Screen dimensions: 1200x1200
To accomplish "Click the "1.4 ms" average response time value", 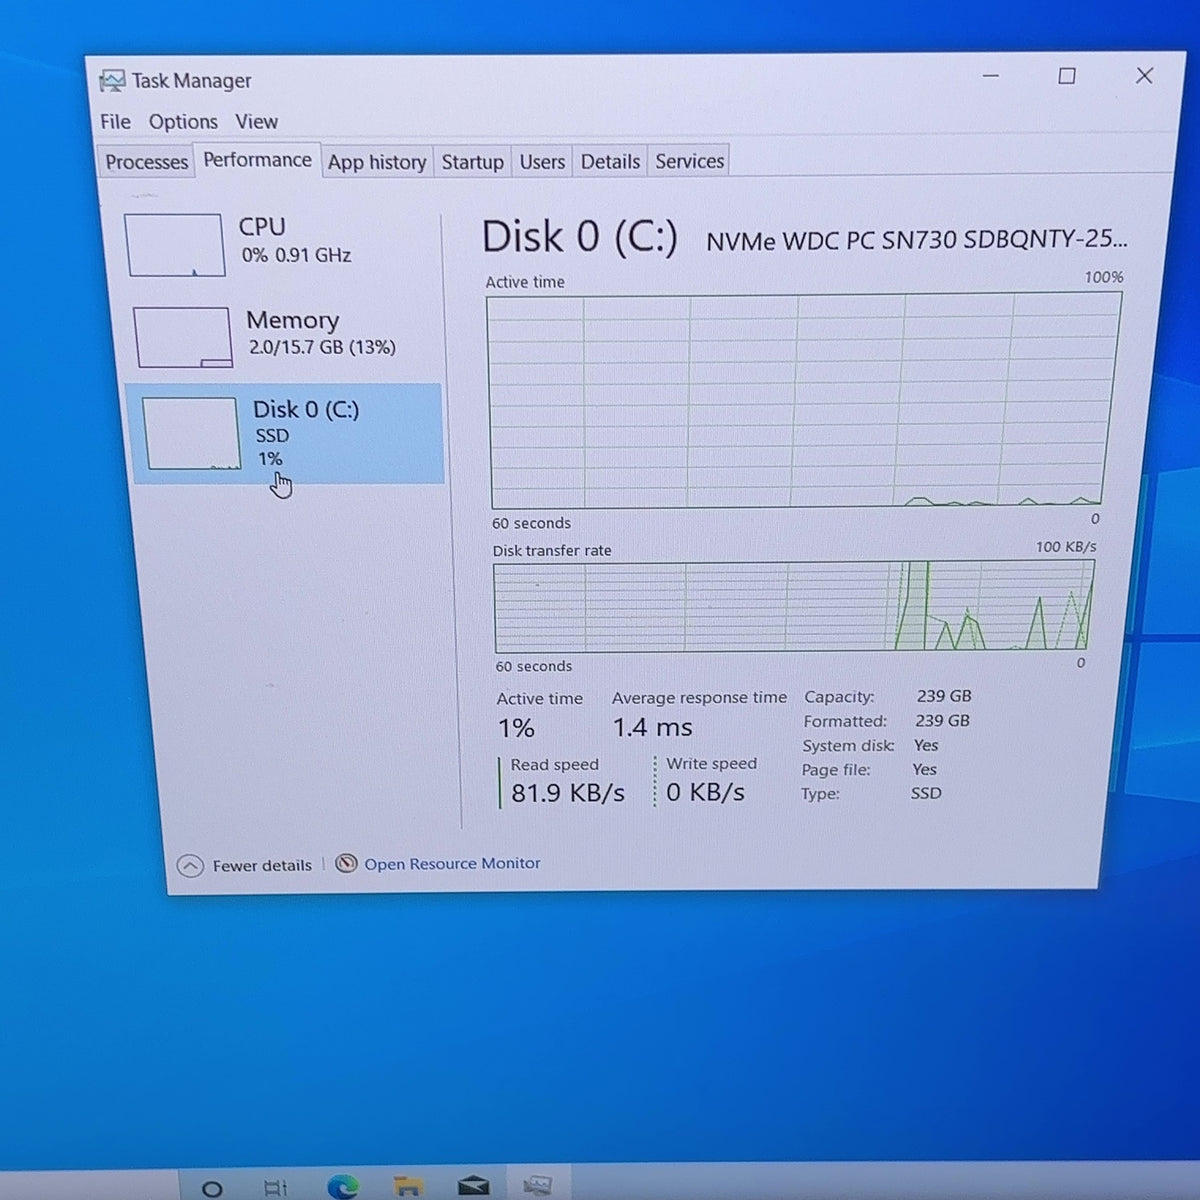I will 653,727.
